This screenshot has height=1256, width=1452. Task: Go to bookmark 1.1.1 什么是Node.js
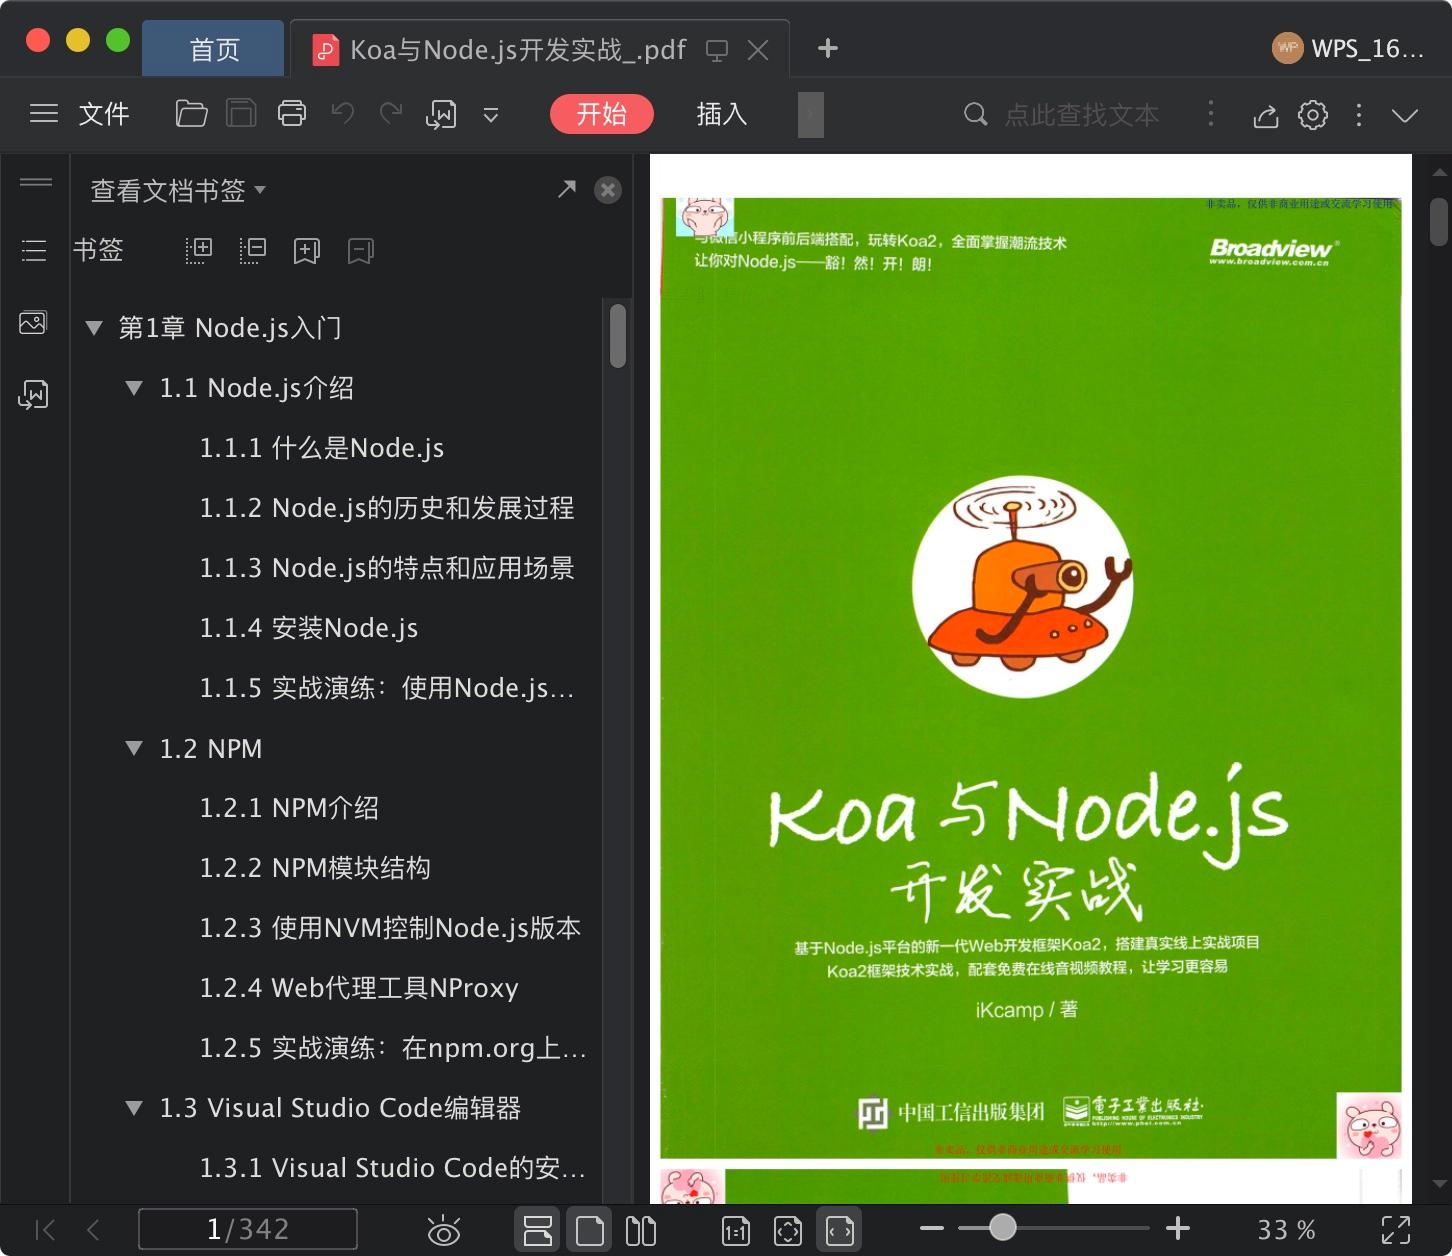point(322,448)
